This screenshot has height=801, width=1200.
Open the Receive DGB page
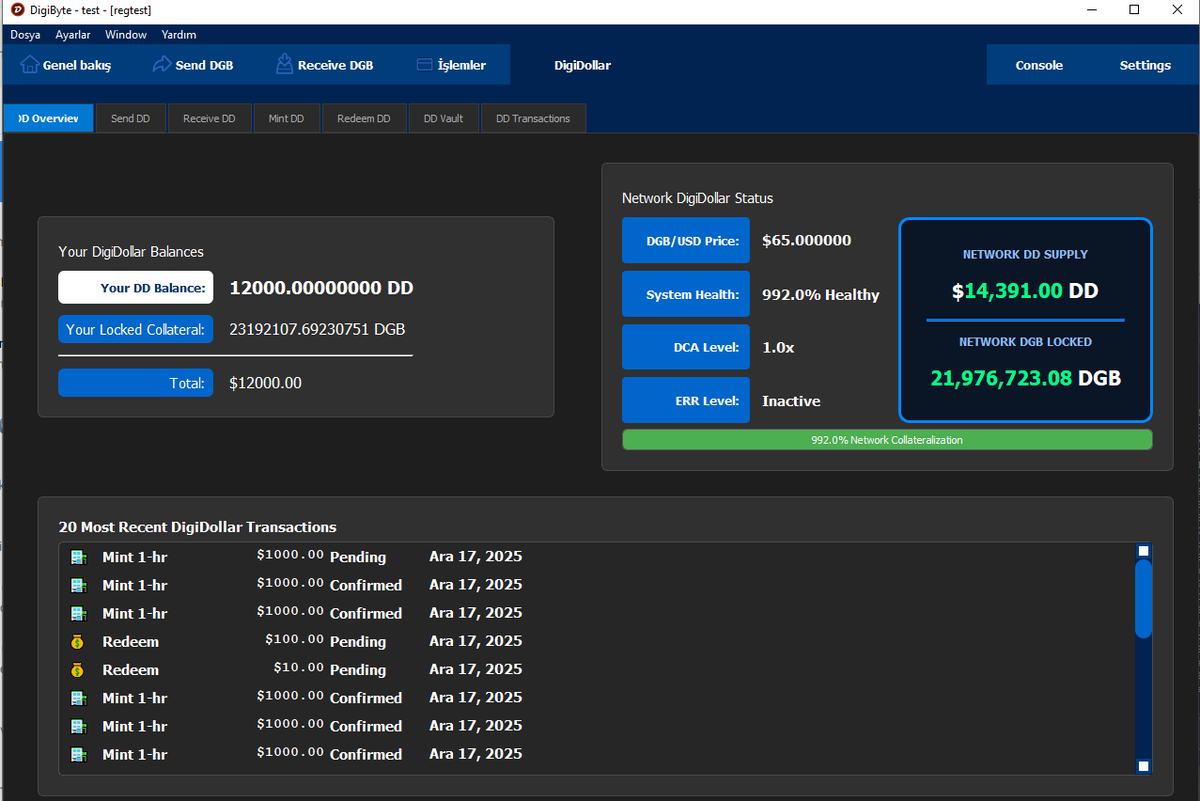(x=324, y=65)
